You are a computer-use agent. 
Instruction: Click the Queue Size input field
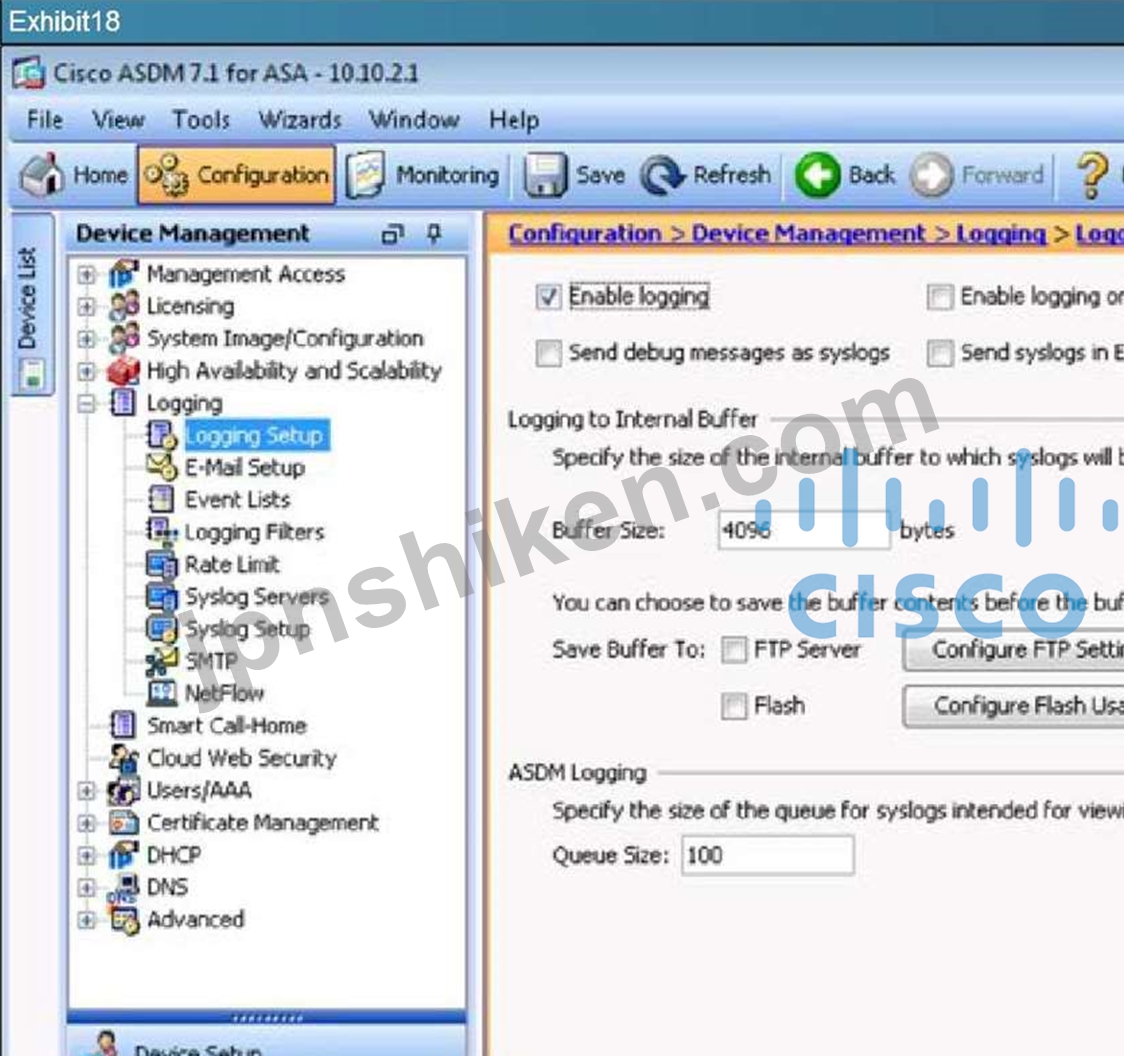pyautogui.click(x=767, y=855)
